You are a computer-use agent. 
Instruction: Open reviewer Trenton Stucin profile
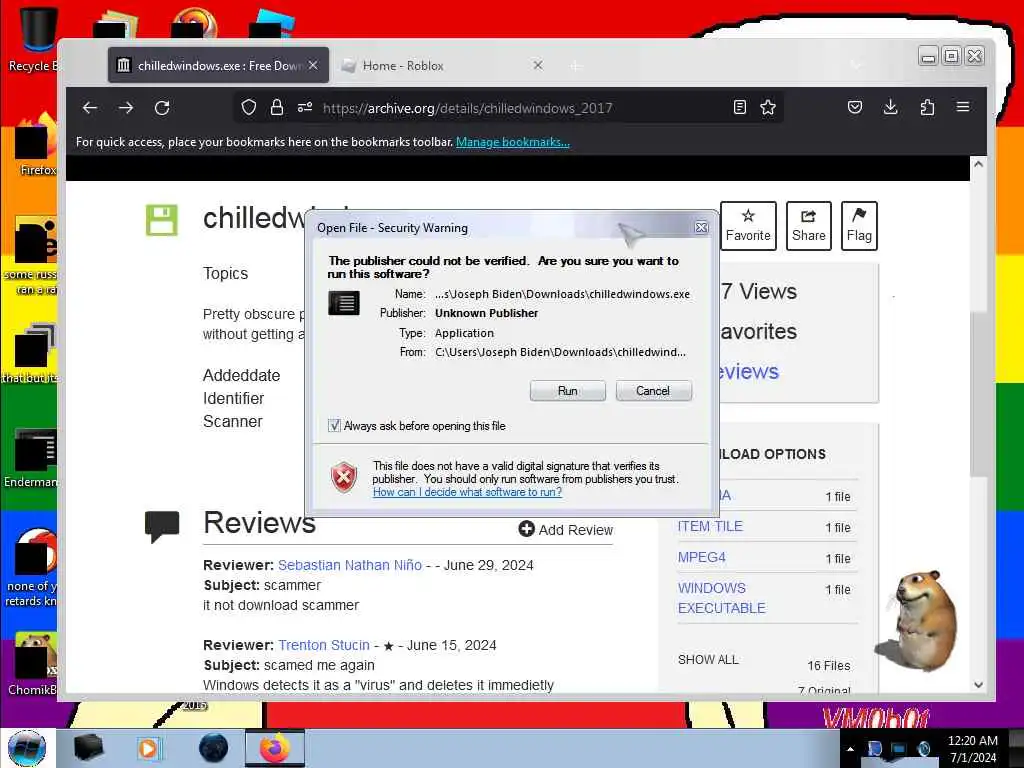324,645
